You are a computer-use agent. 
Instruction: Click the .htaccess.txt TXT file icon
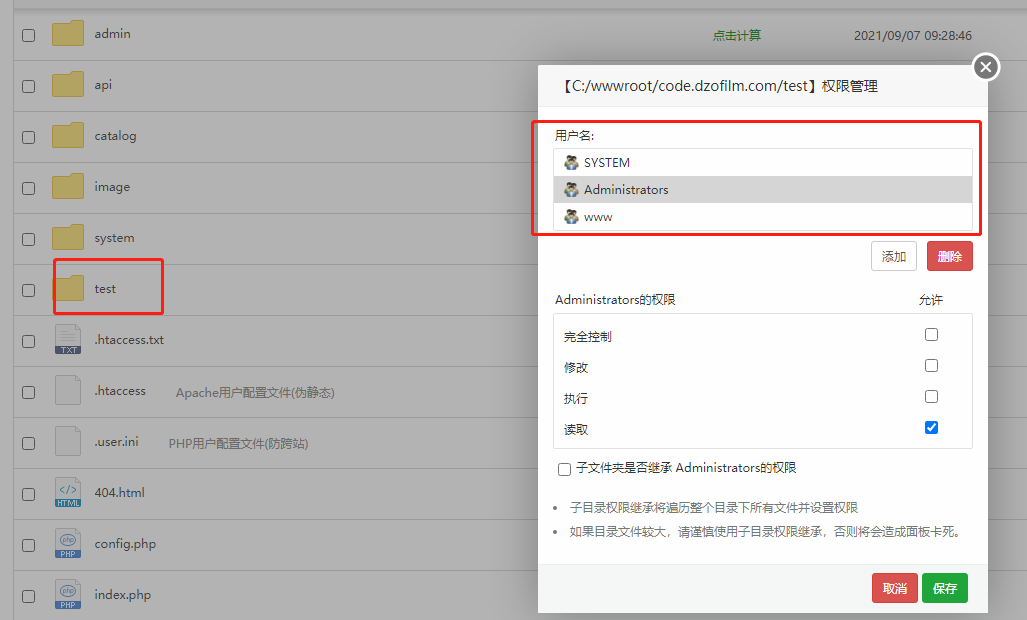[68, 340]
